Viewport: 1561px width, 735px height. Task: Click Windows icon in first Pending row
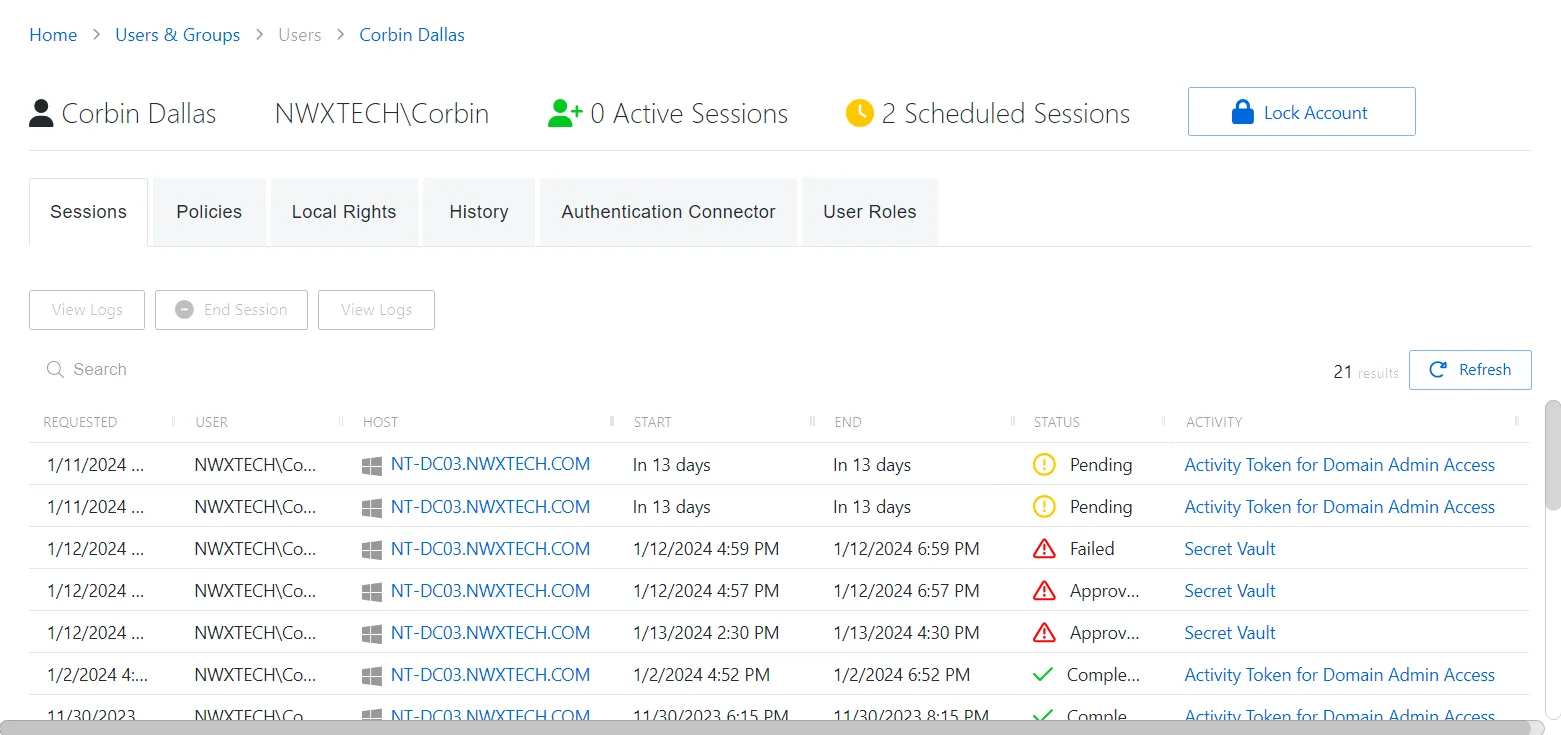tap(372, 466)
